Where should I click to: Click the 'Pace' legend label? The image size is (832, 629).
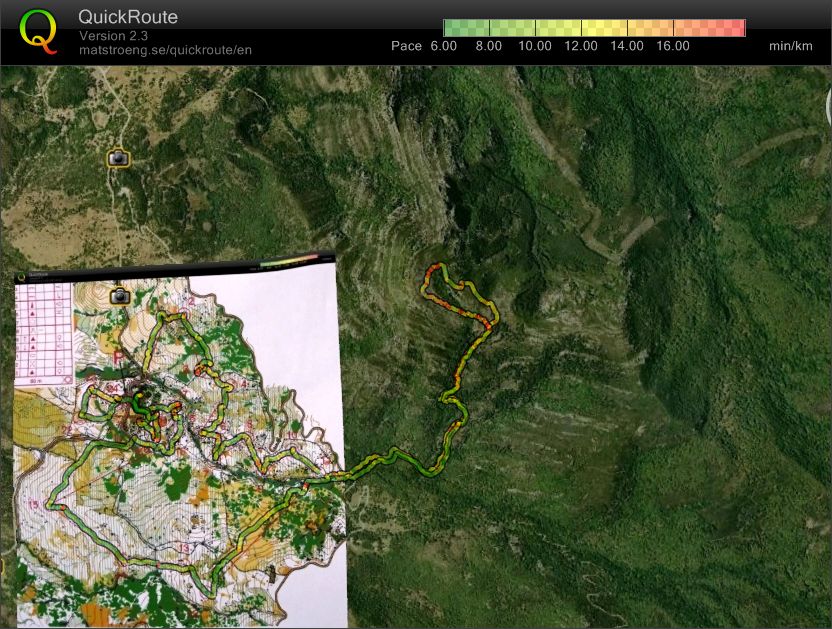406,46
